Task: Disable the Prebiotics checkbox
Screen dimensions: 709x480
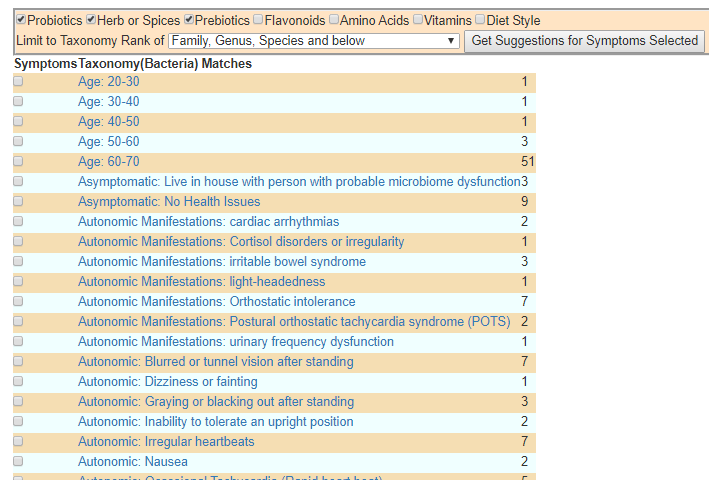Action: (x=189, y=20)
